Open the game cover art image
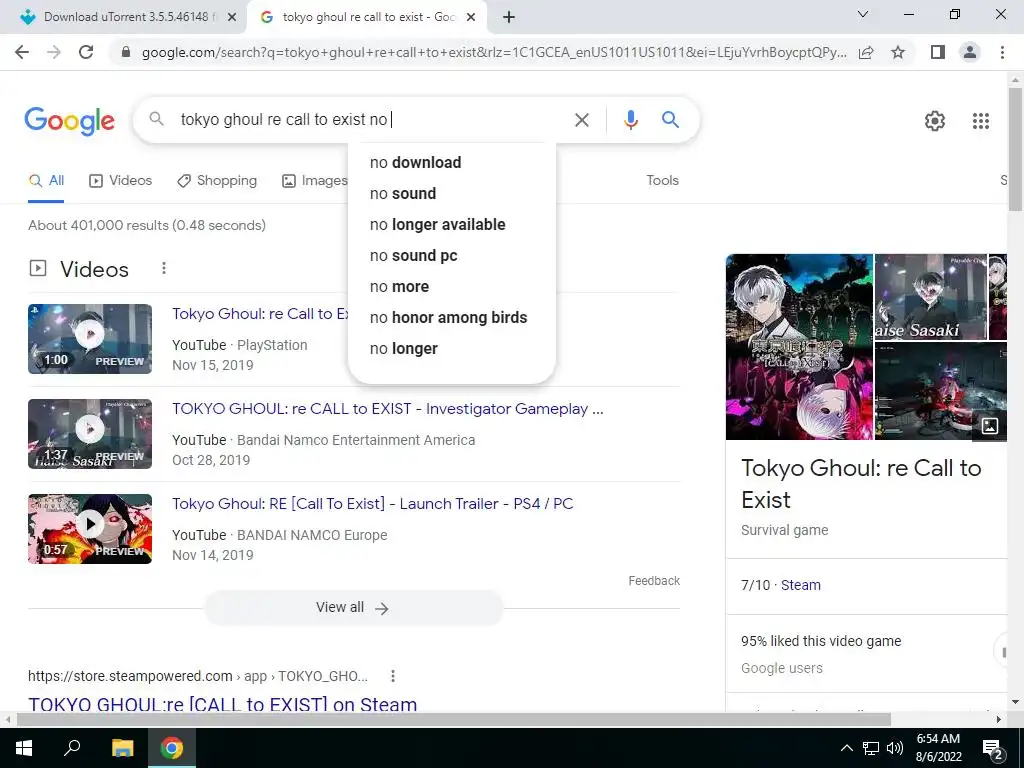This screenshot has height=768, width=1024. coord(799,347)
